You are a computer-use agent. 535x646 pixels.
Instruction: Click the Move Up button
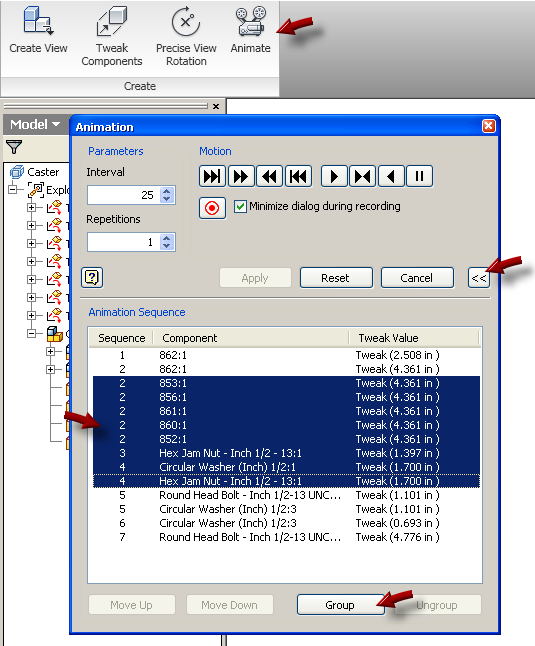coord(132,605)
